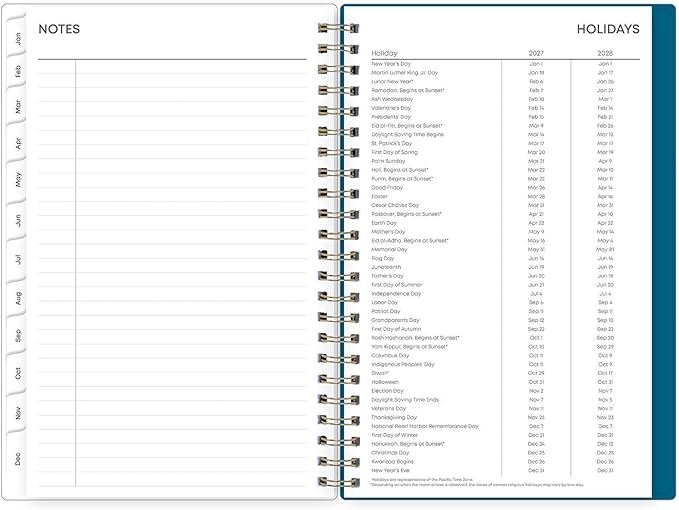The image size is (679, 510).
Task: Switch to the Mar tab
Action: click(16, 107)
